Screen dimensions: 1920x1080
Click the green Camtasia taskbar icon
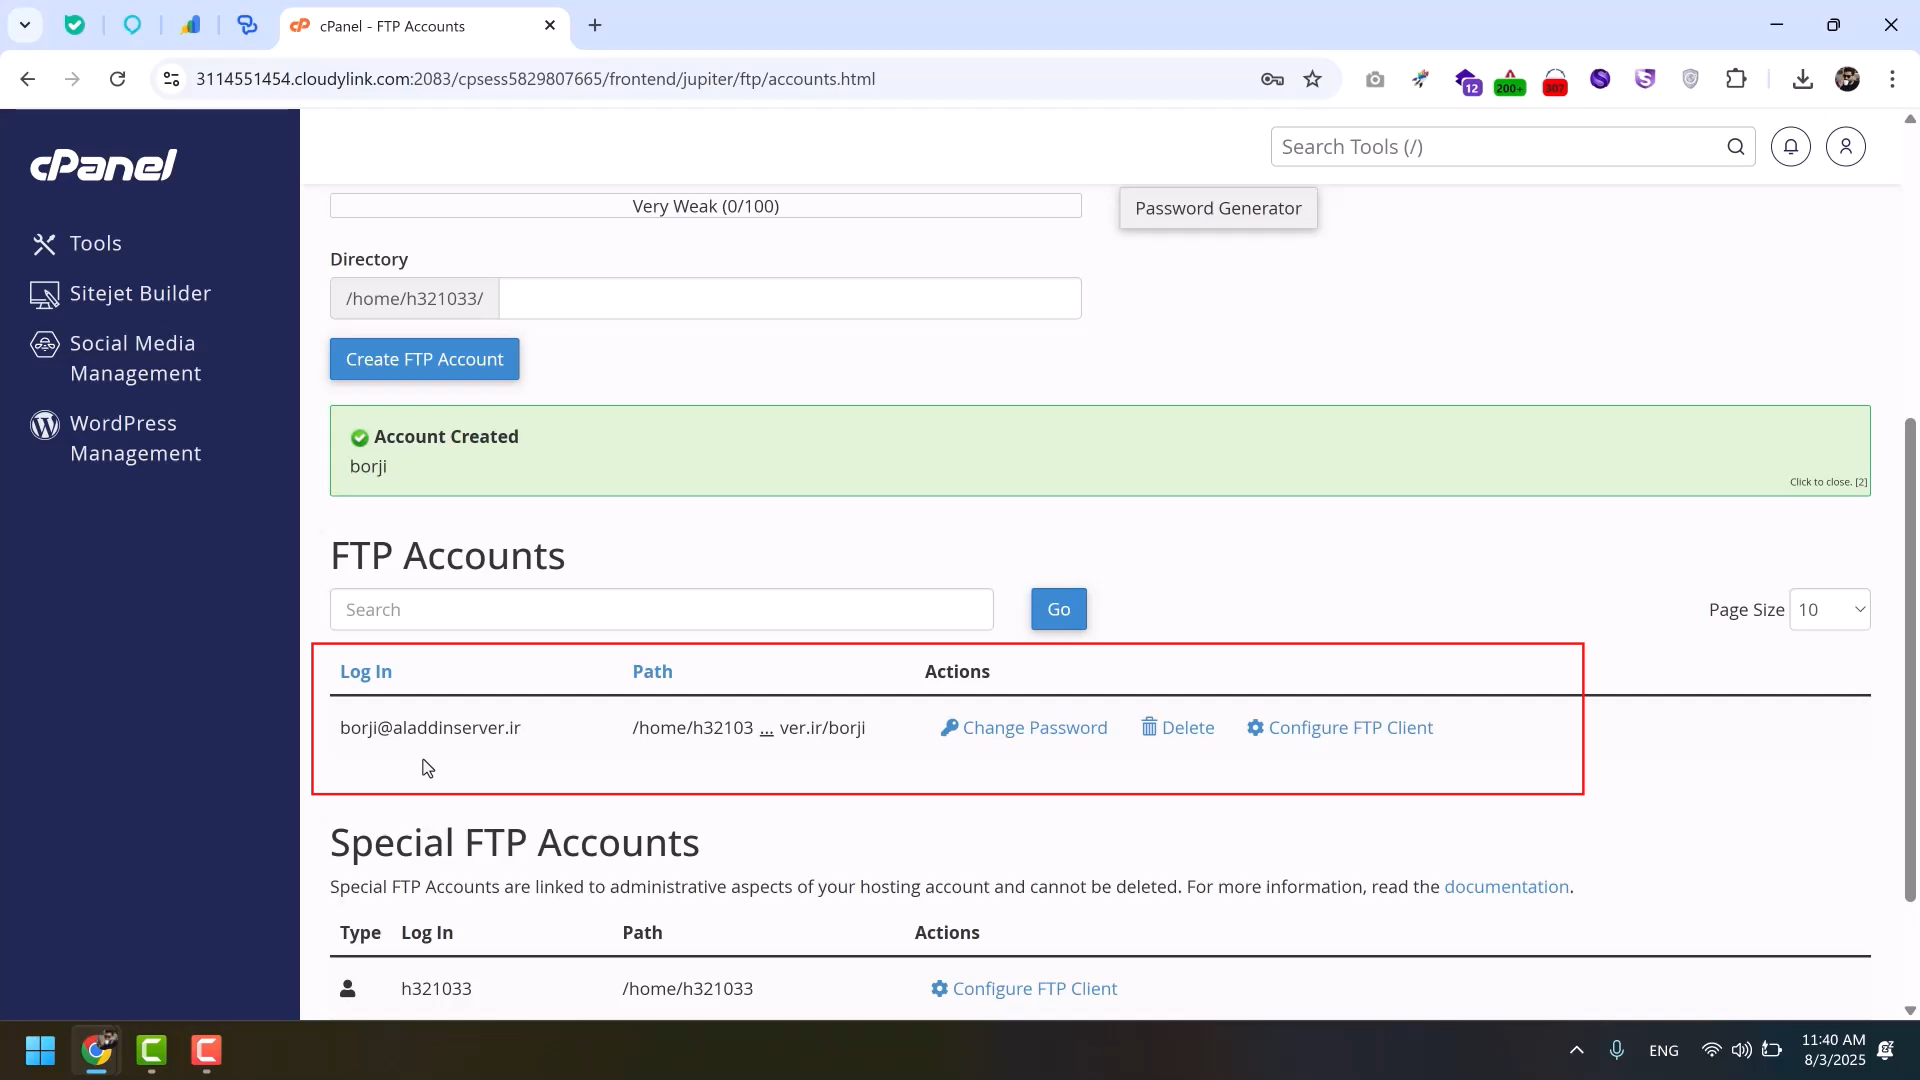152,1051
